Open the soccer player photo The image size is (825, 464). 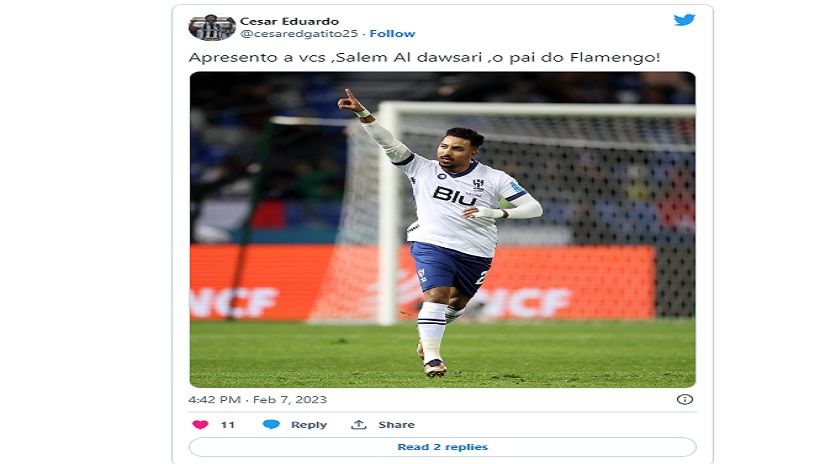(x=442, y=230)
